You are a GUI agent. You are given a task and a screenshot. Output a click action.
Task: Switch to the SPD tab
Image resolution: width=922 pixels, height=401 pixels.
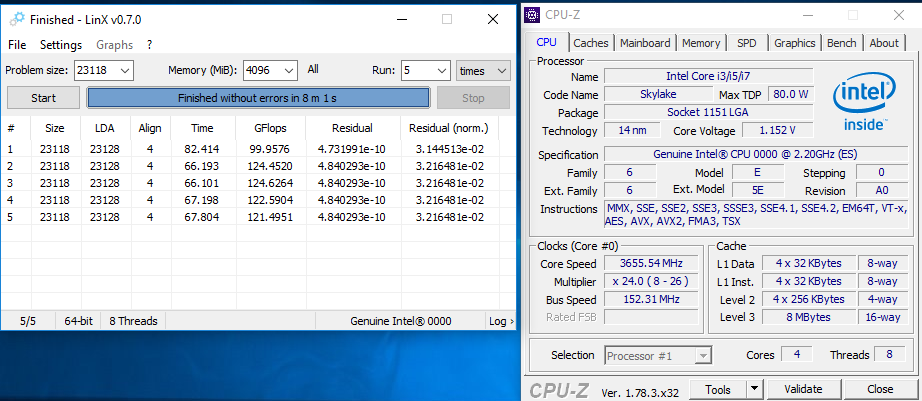747,43
